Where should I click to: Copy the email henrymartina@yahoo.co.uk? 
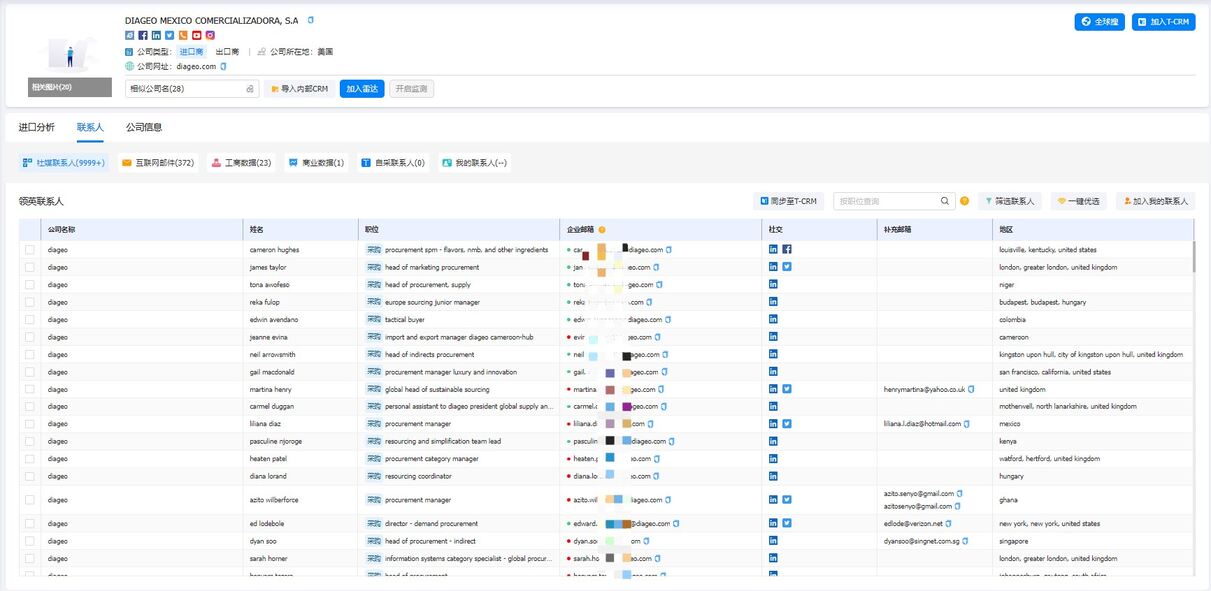(973, 389)
